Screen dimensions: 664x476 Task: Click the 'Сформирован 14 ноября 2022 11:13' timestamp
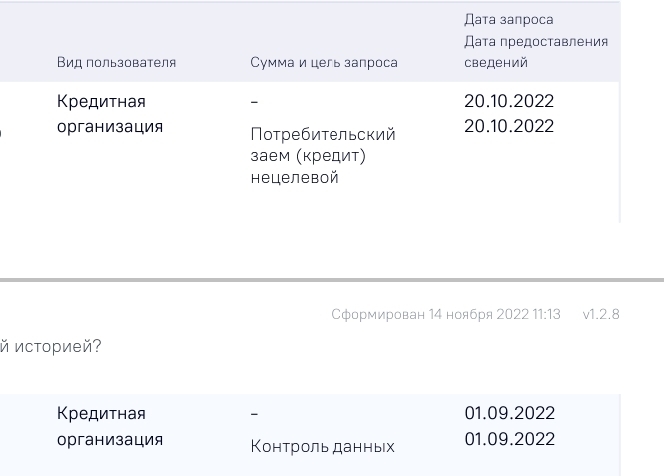point(445,314)
